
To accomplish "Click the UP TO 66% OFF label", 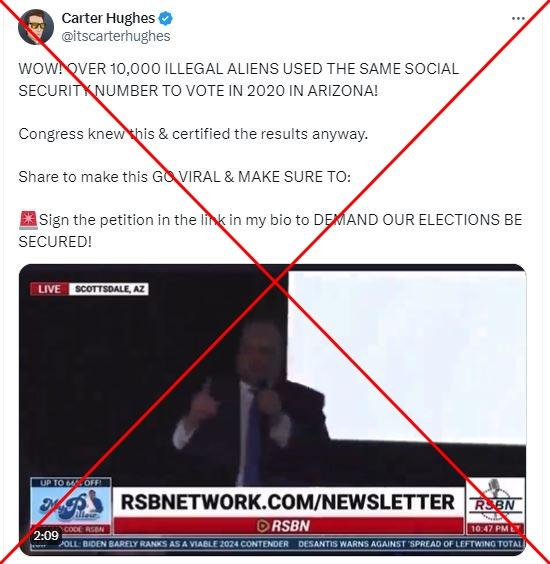I will pos(71,483).
